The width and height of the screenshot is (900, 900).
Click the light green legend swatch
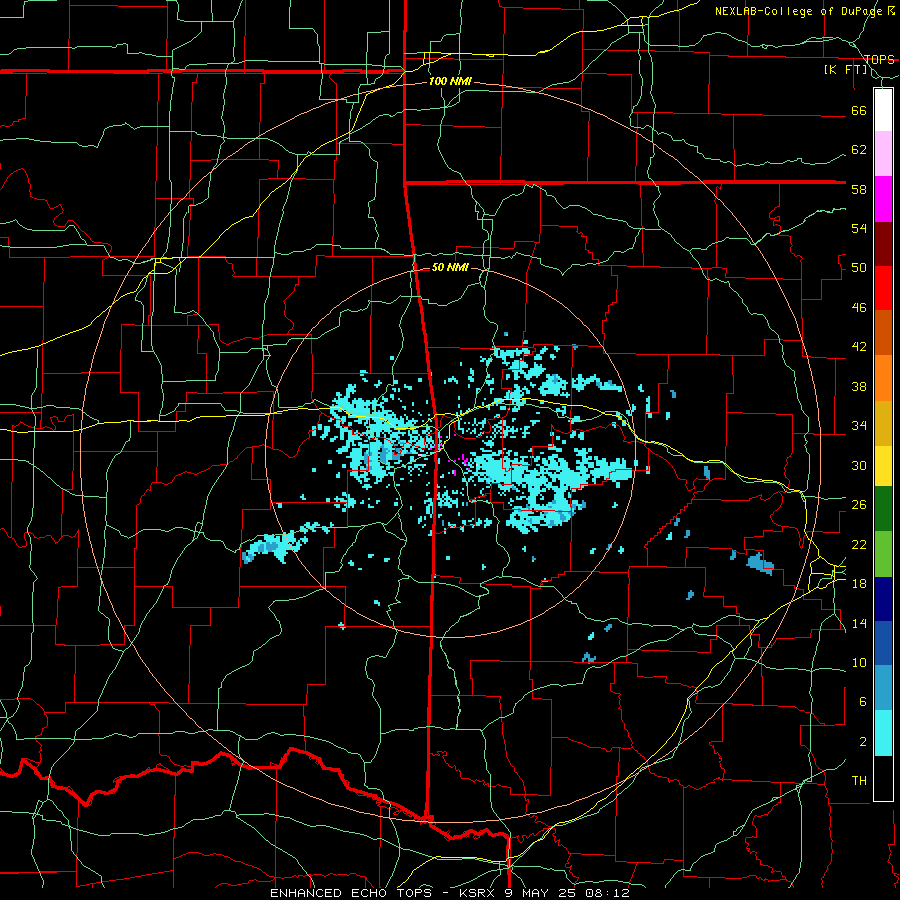[x=883, y=554]
